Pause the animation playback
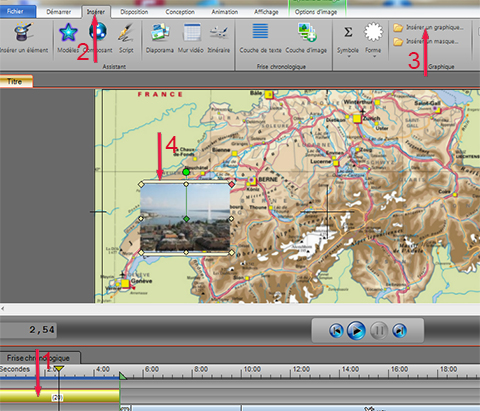This screenshot has height=411, width=480. 379,331
